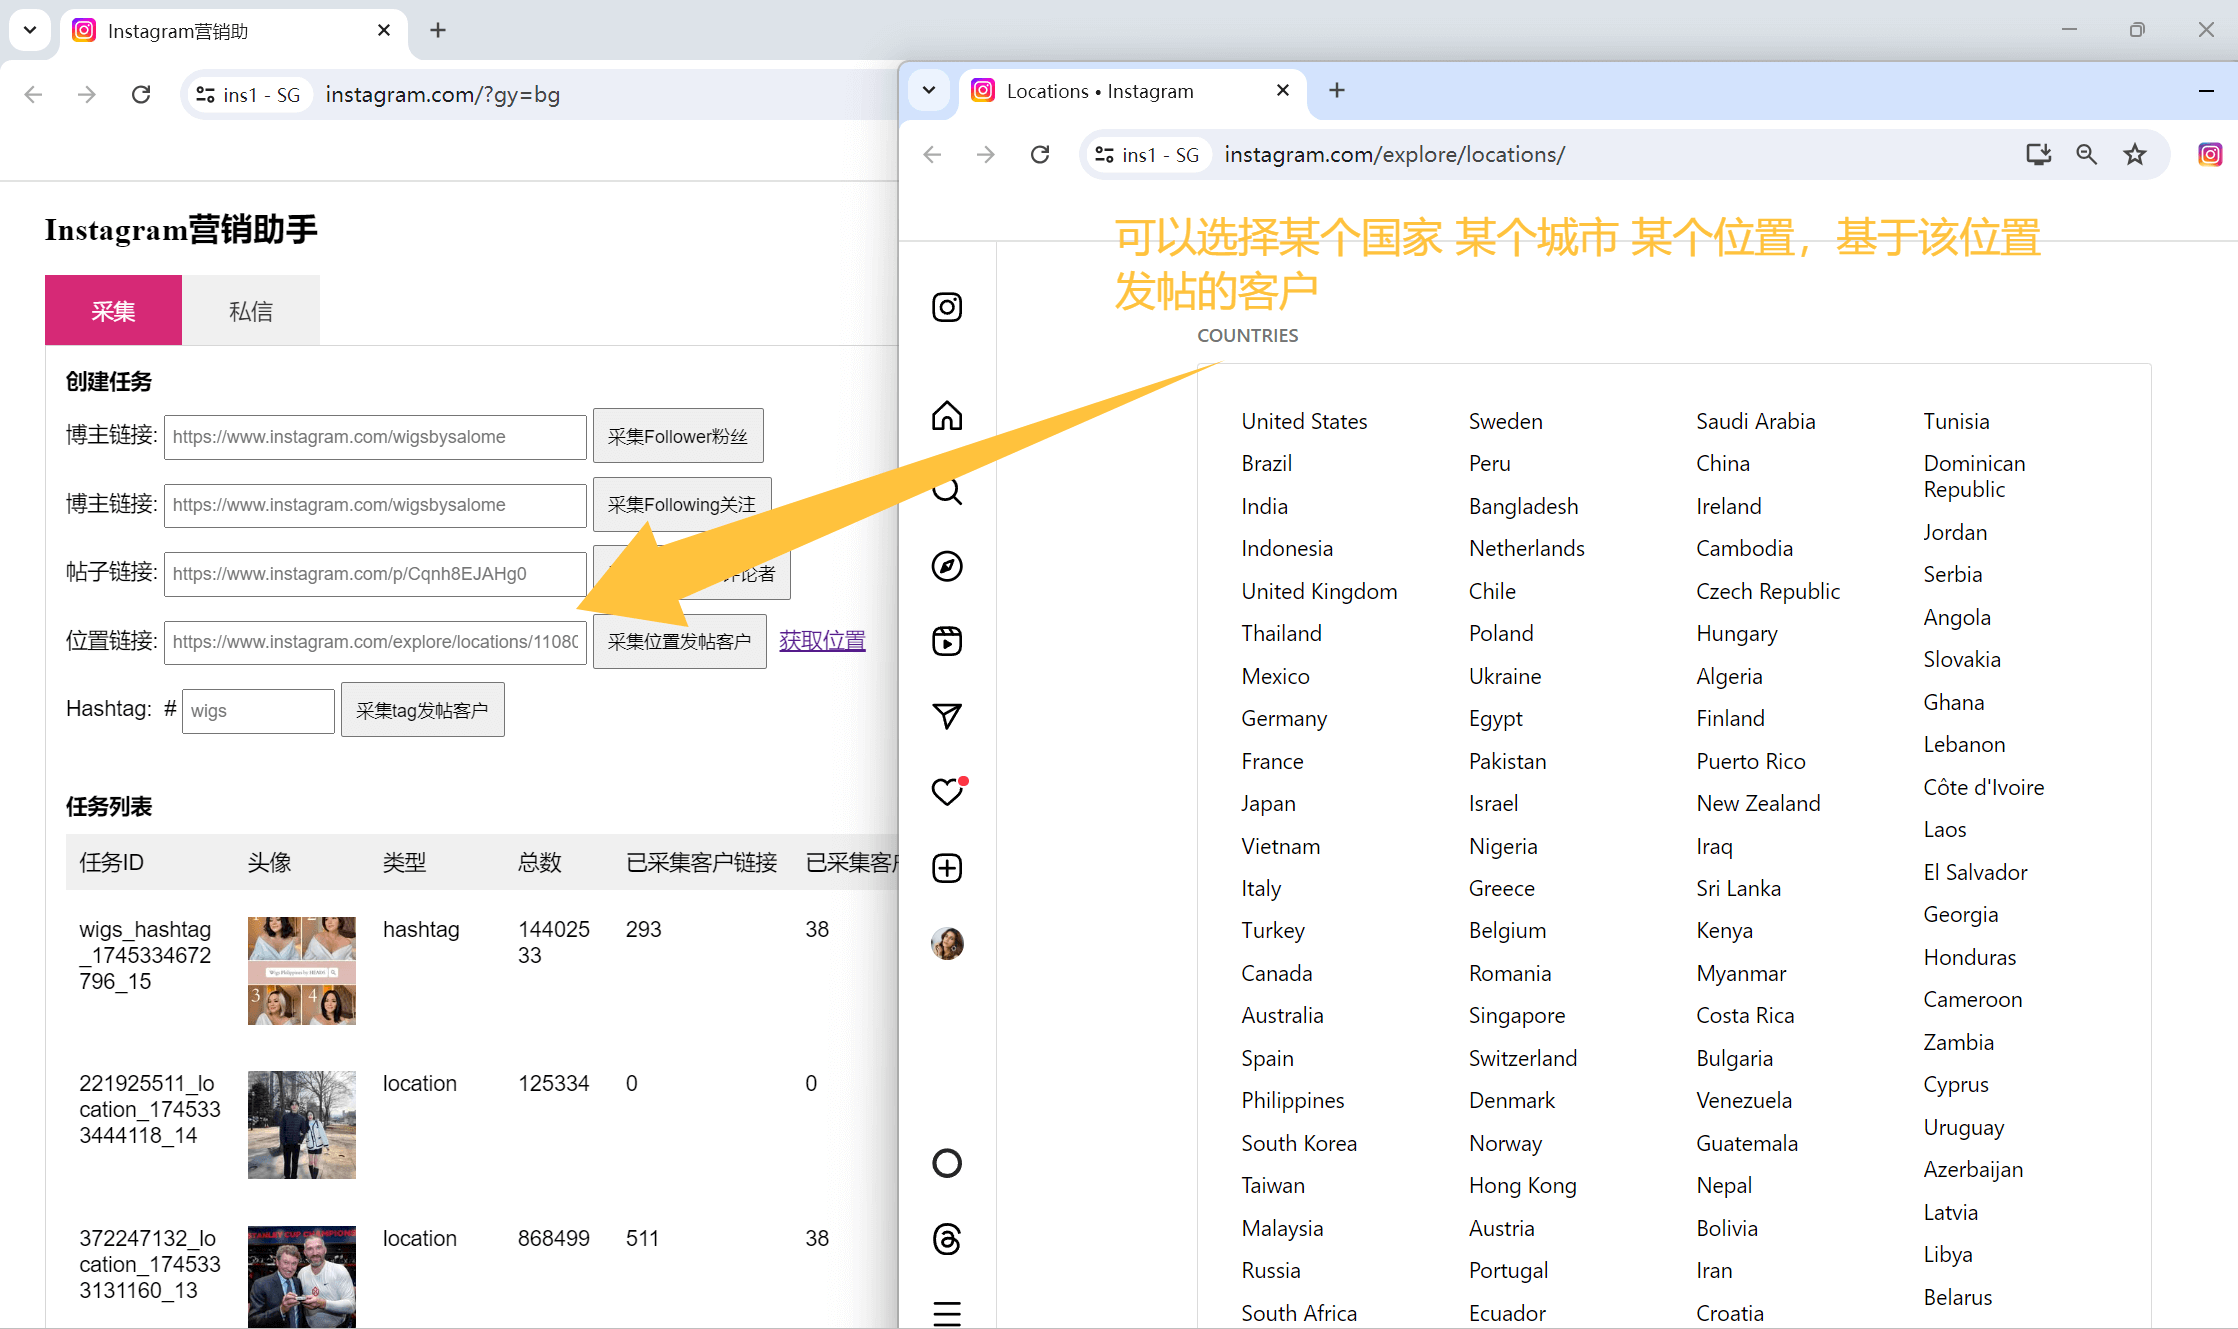The width and height of the screenshot is (2238, 1329).
Task: Go back in the Locations window
Action: click(932, 155)
